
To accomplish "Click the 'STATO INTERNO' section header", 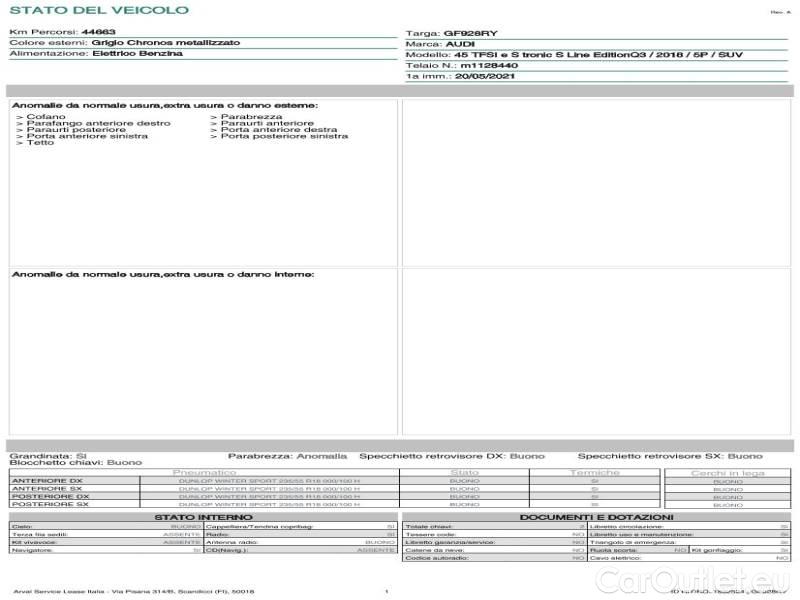I will 203,517.
